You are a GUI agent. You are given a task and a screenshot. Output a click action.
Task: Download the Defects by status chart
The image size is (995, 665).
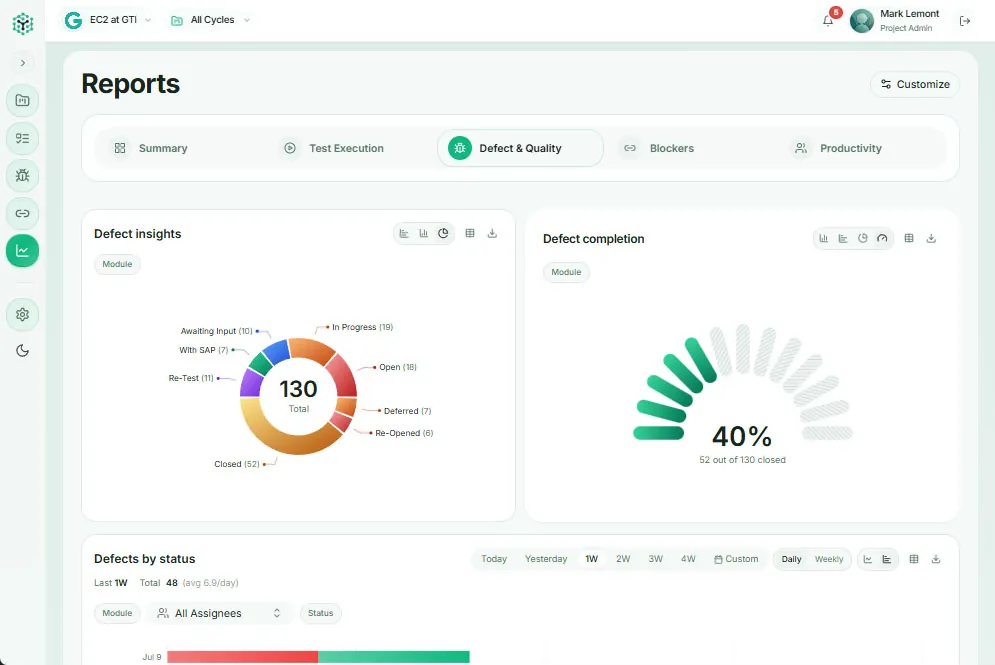936,559
